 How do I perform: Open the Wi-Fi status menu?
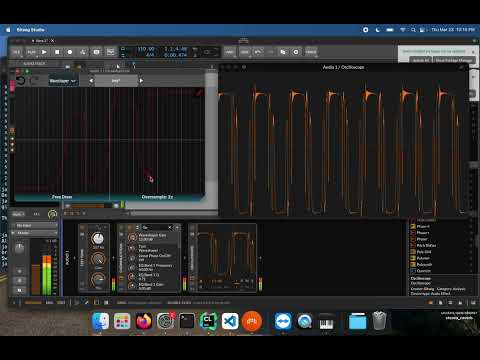[x=403, y=30]
